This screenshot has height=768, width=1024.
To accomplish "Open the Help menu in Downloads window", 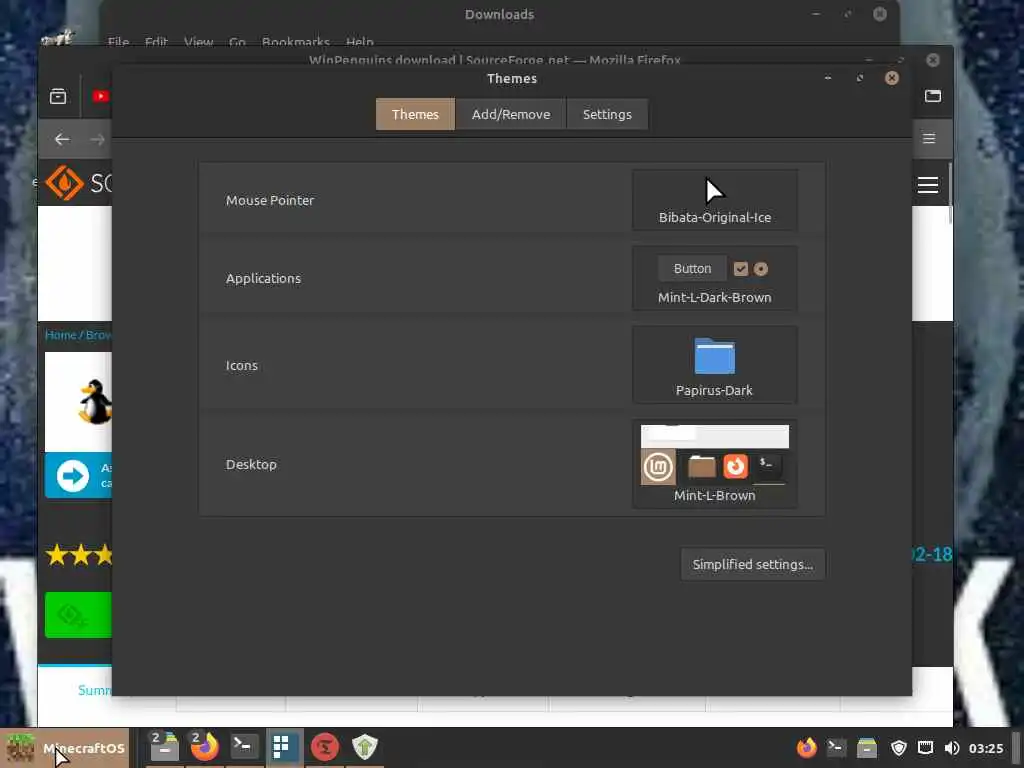I will tap(360, 42).
